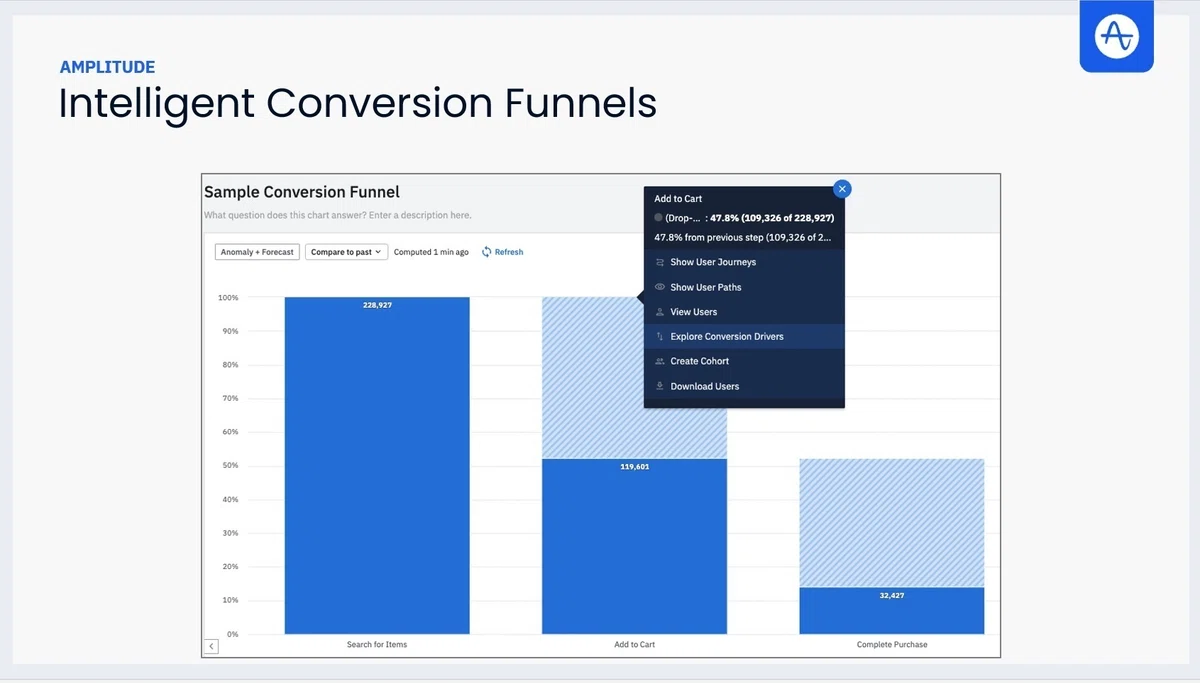This screenshot has width=1200, height=683.
Task: Click the Download Users arrow icon
Action: (660, 386)
